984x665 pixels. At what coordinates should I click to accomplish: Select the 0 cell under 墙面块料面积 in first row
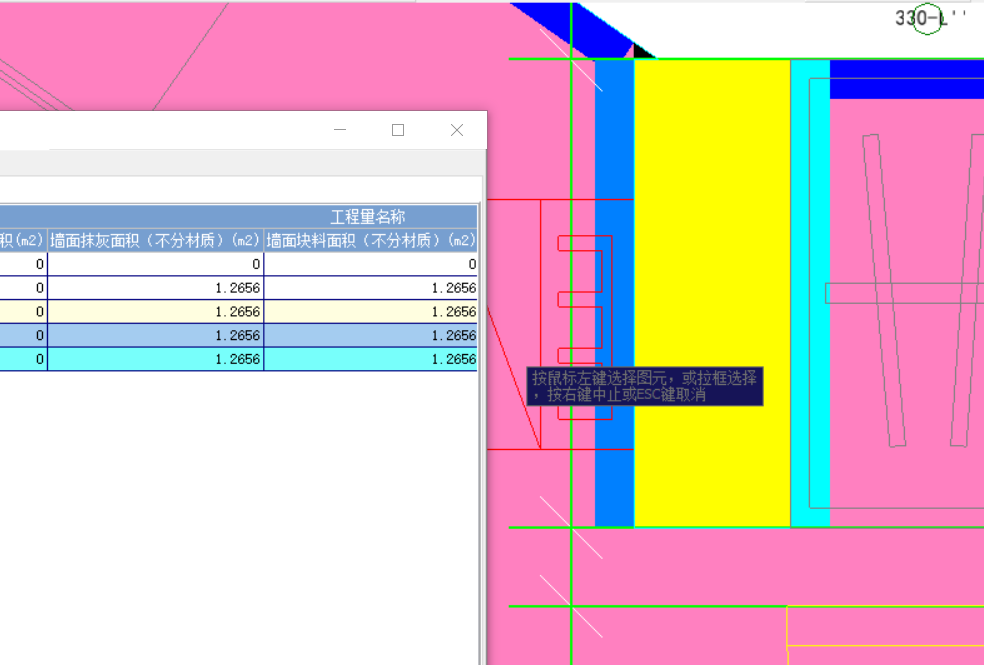point(371,264)
